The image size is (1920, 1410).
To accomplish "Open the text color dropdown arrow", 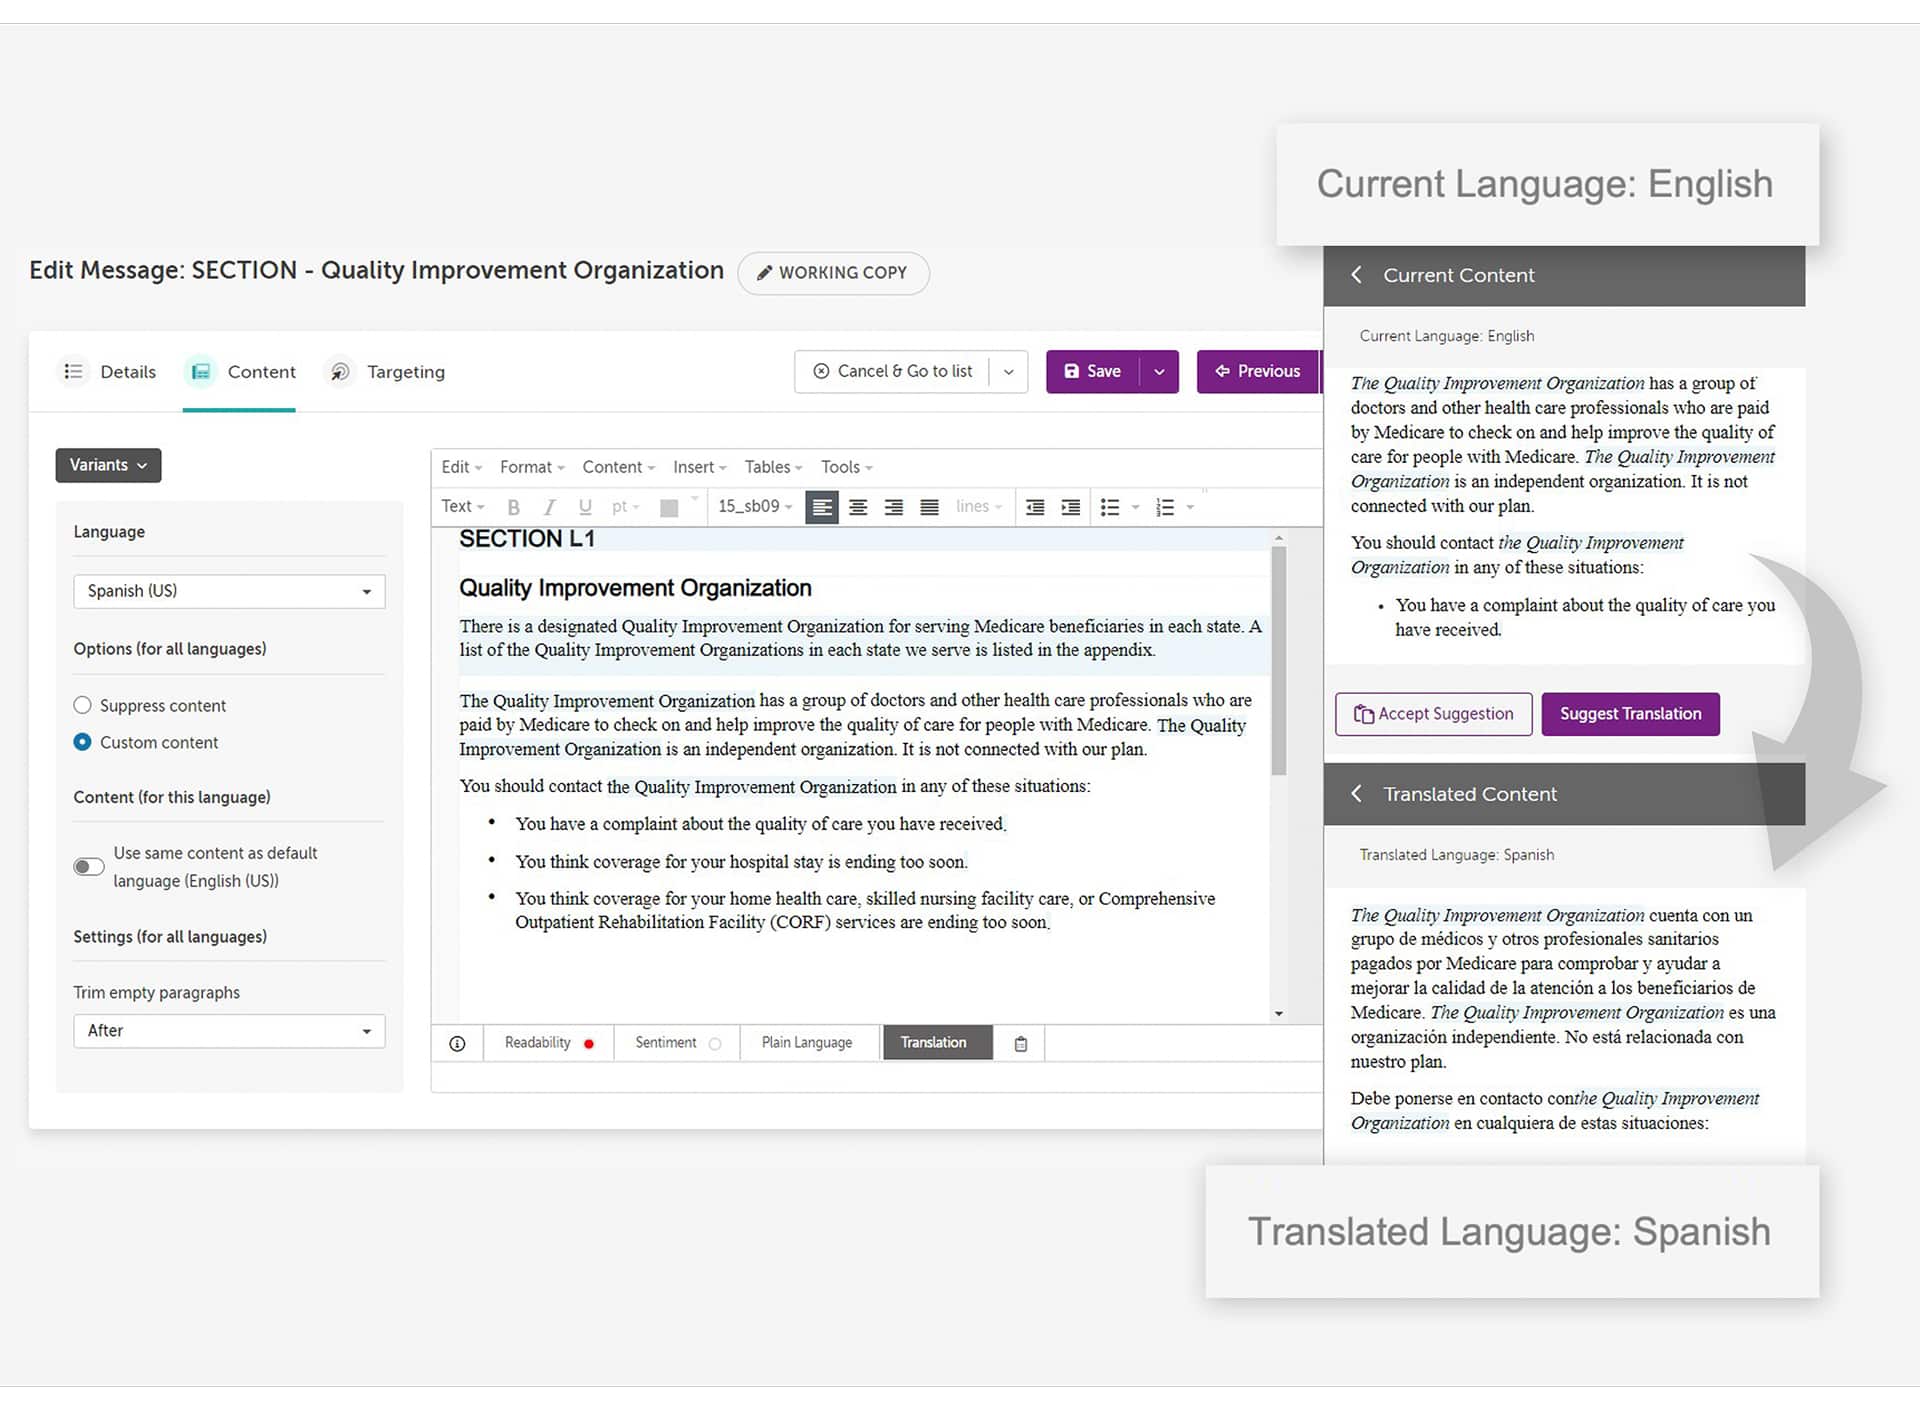I will (695, 499).
